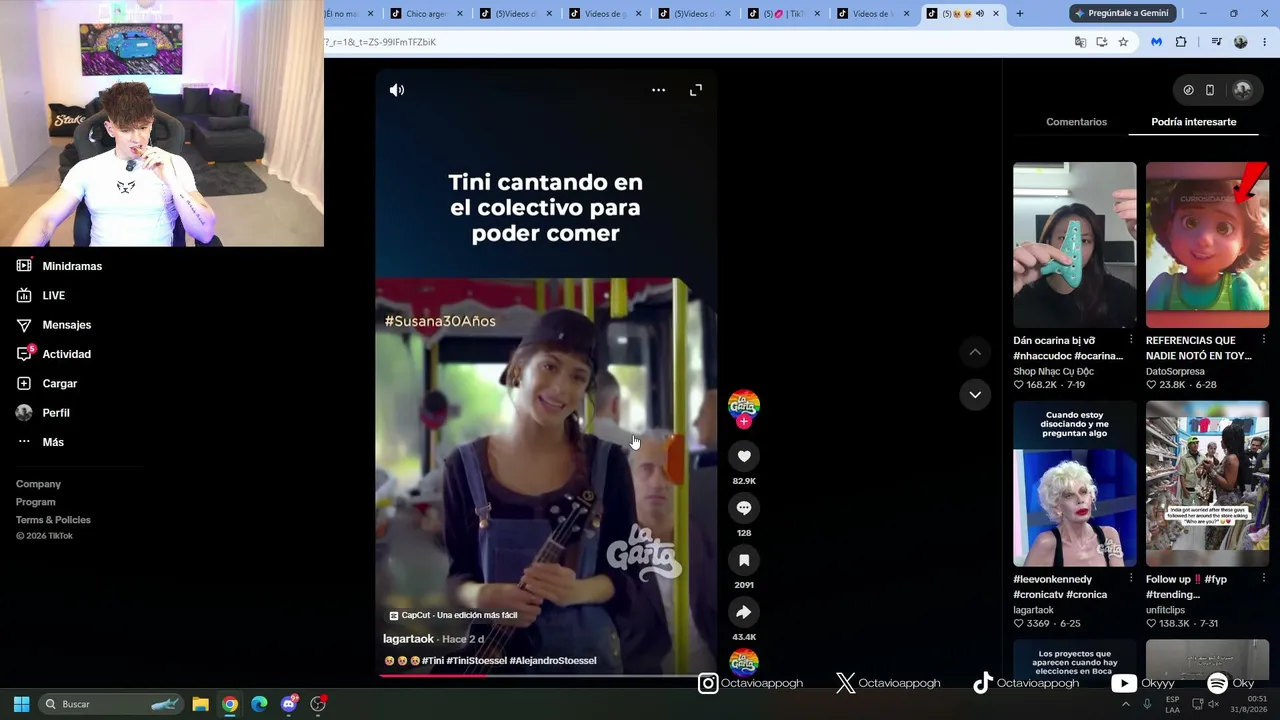Open La Garta creator avatar beside video
1280x720 pixels.
pos(744,404)
